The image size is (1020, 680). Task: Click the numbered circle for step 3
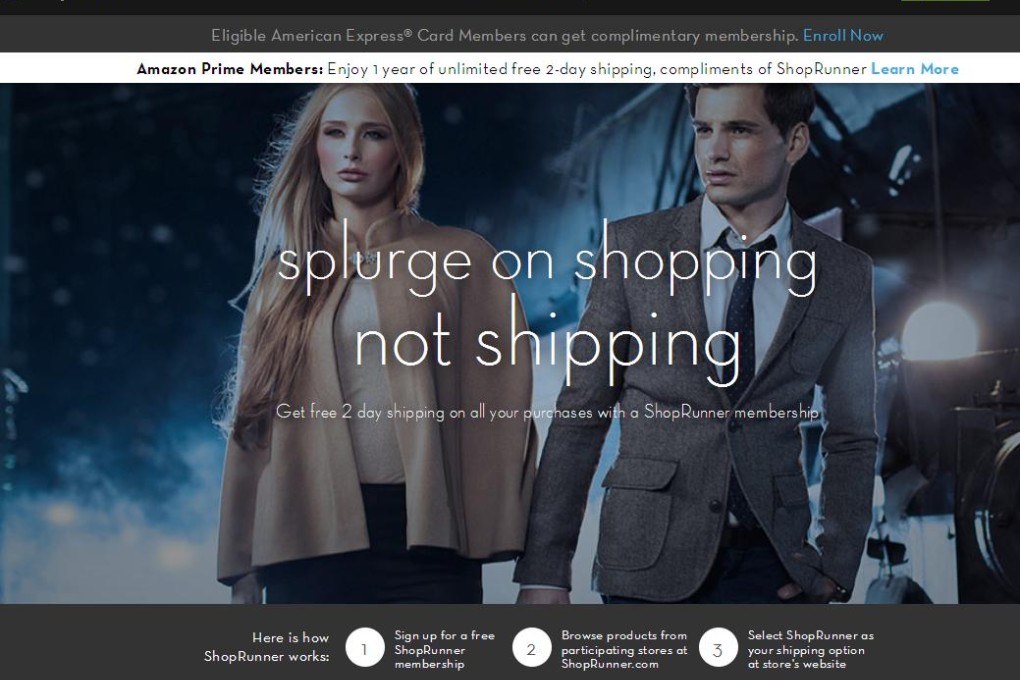[718, 648]
